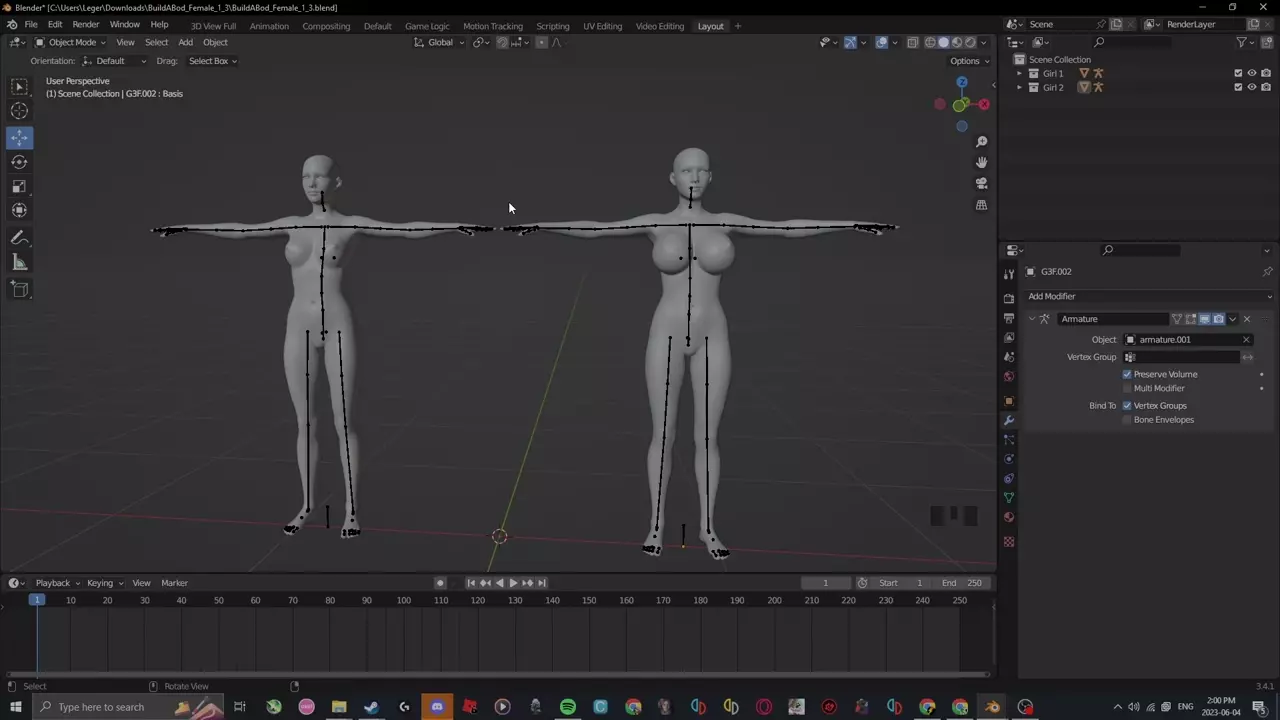Open the Modifier properties wrench tab
The width and height of the screenshot is (1280, 720).
click(x=1008, y=420)
